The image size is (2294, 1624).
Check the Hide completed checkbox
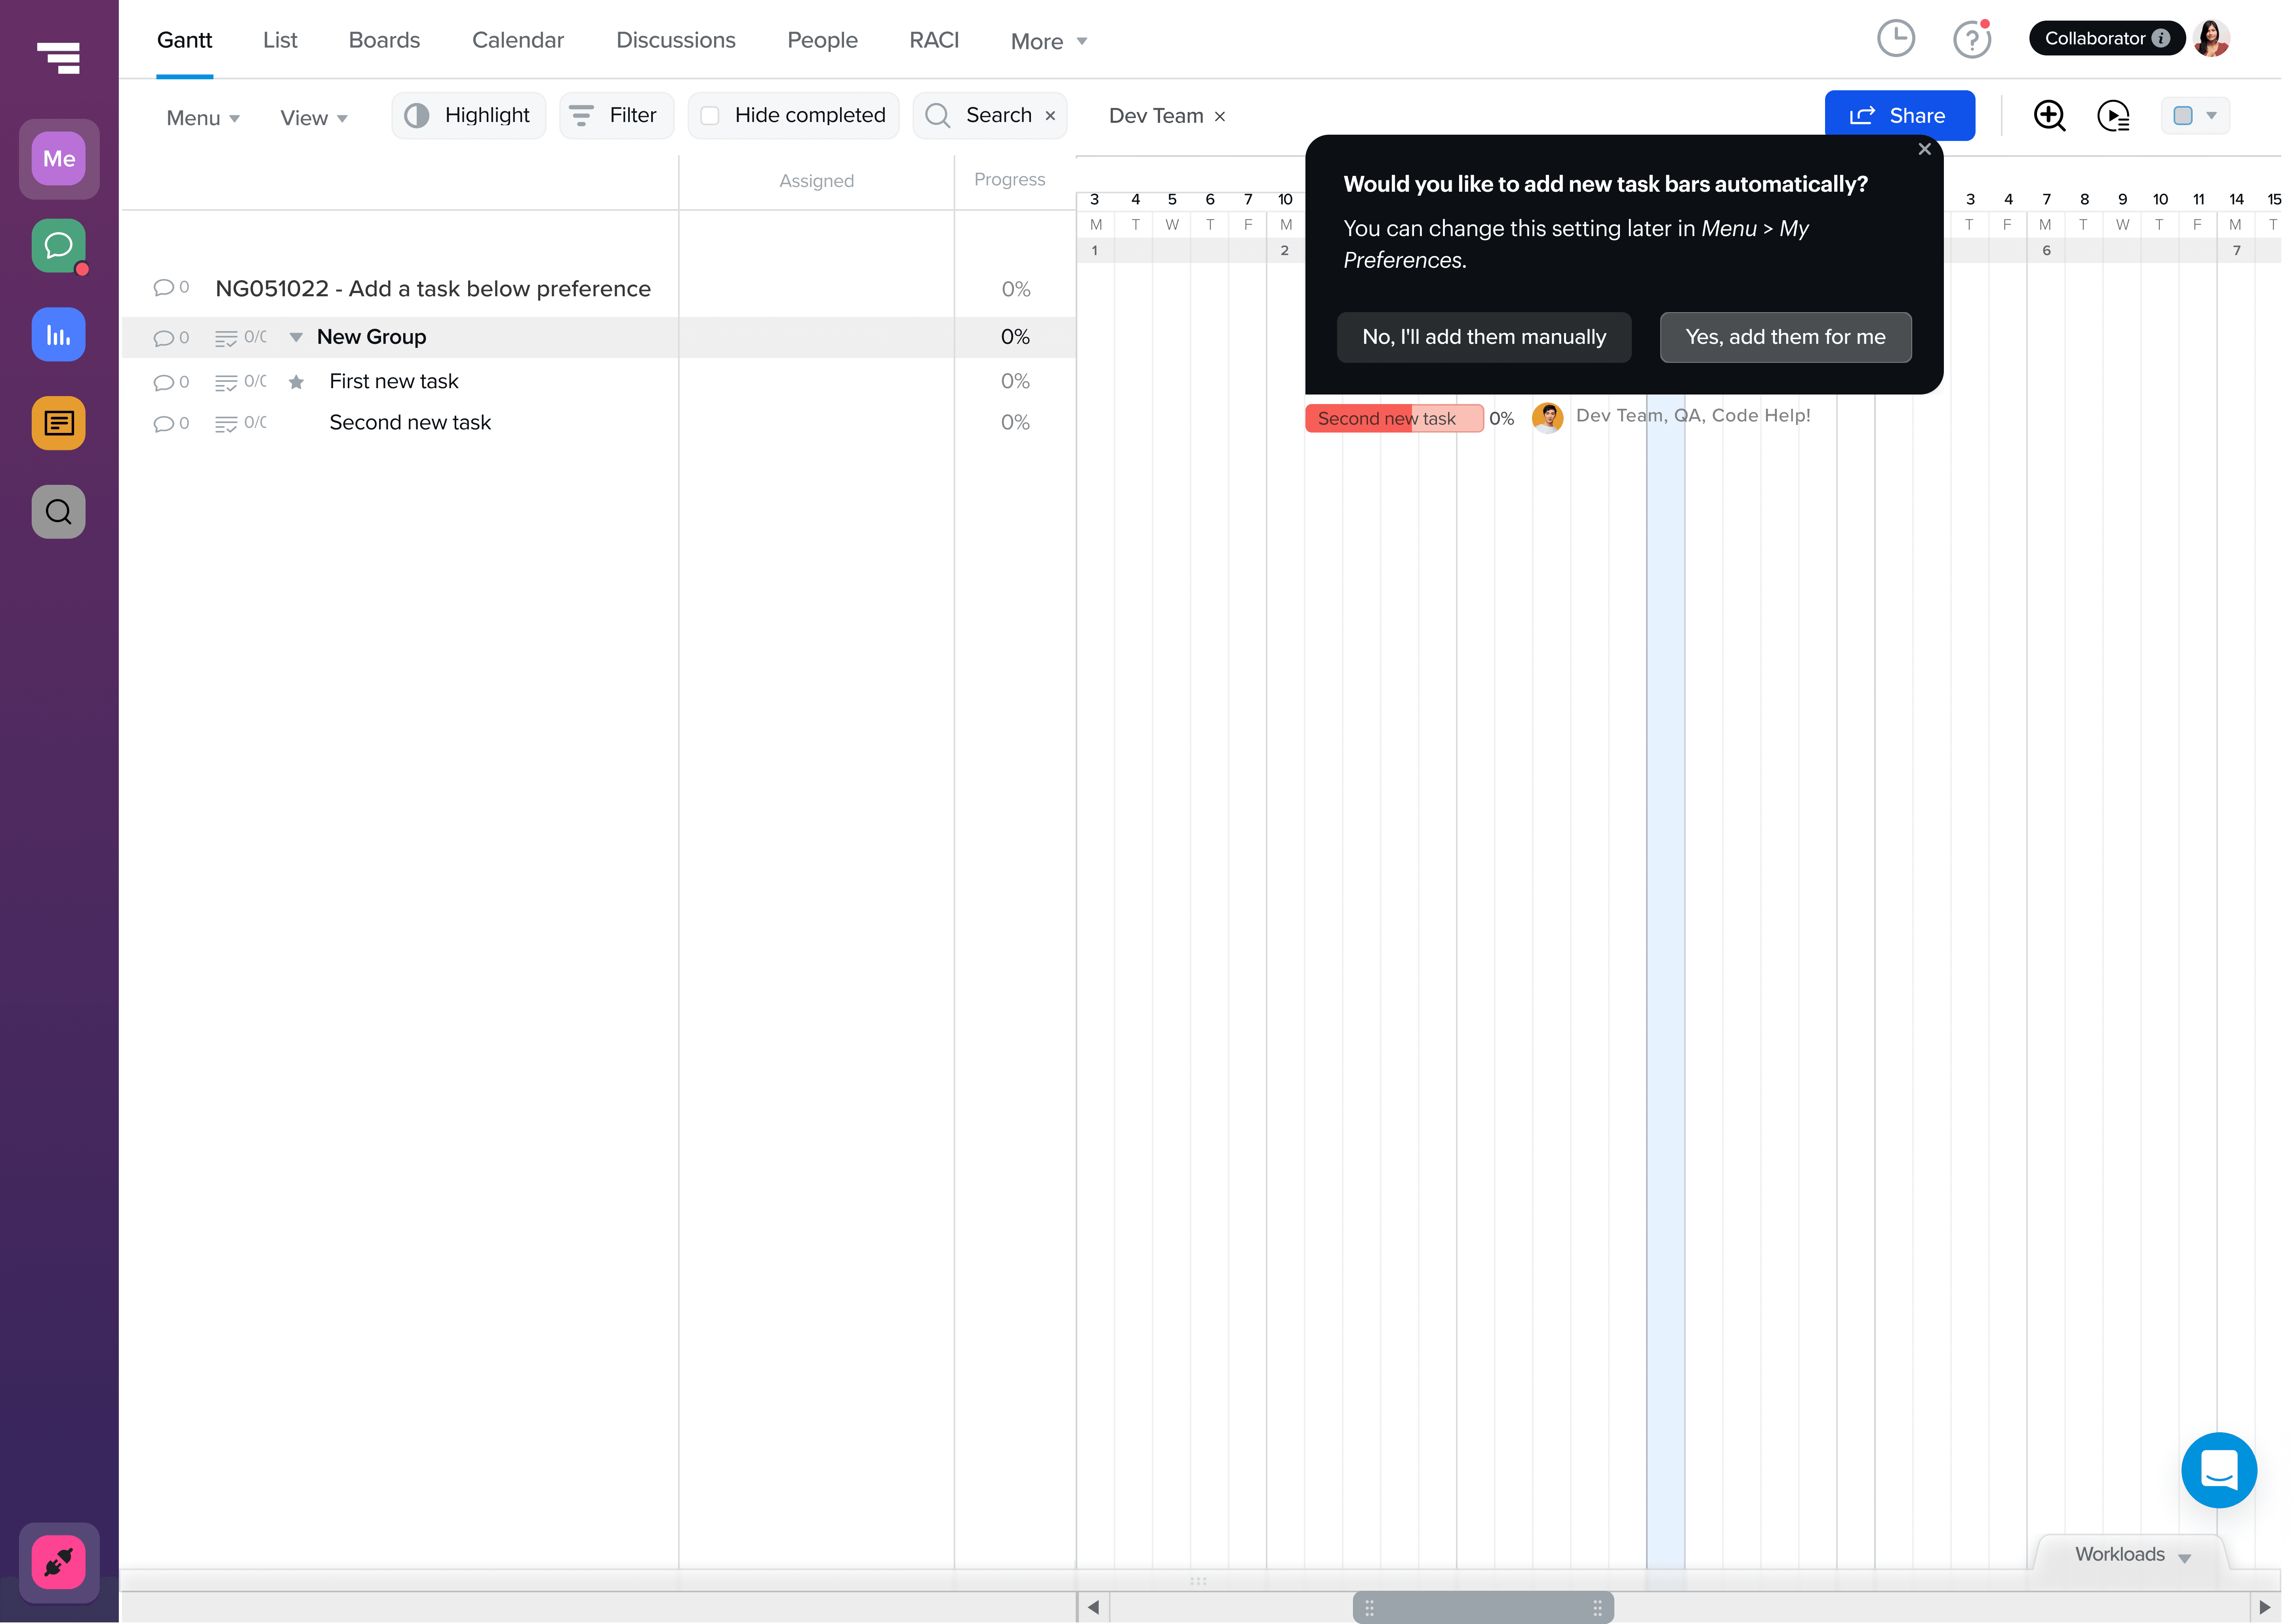[710, 116]
